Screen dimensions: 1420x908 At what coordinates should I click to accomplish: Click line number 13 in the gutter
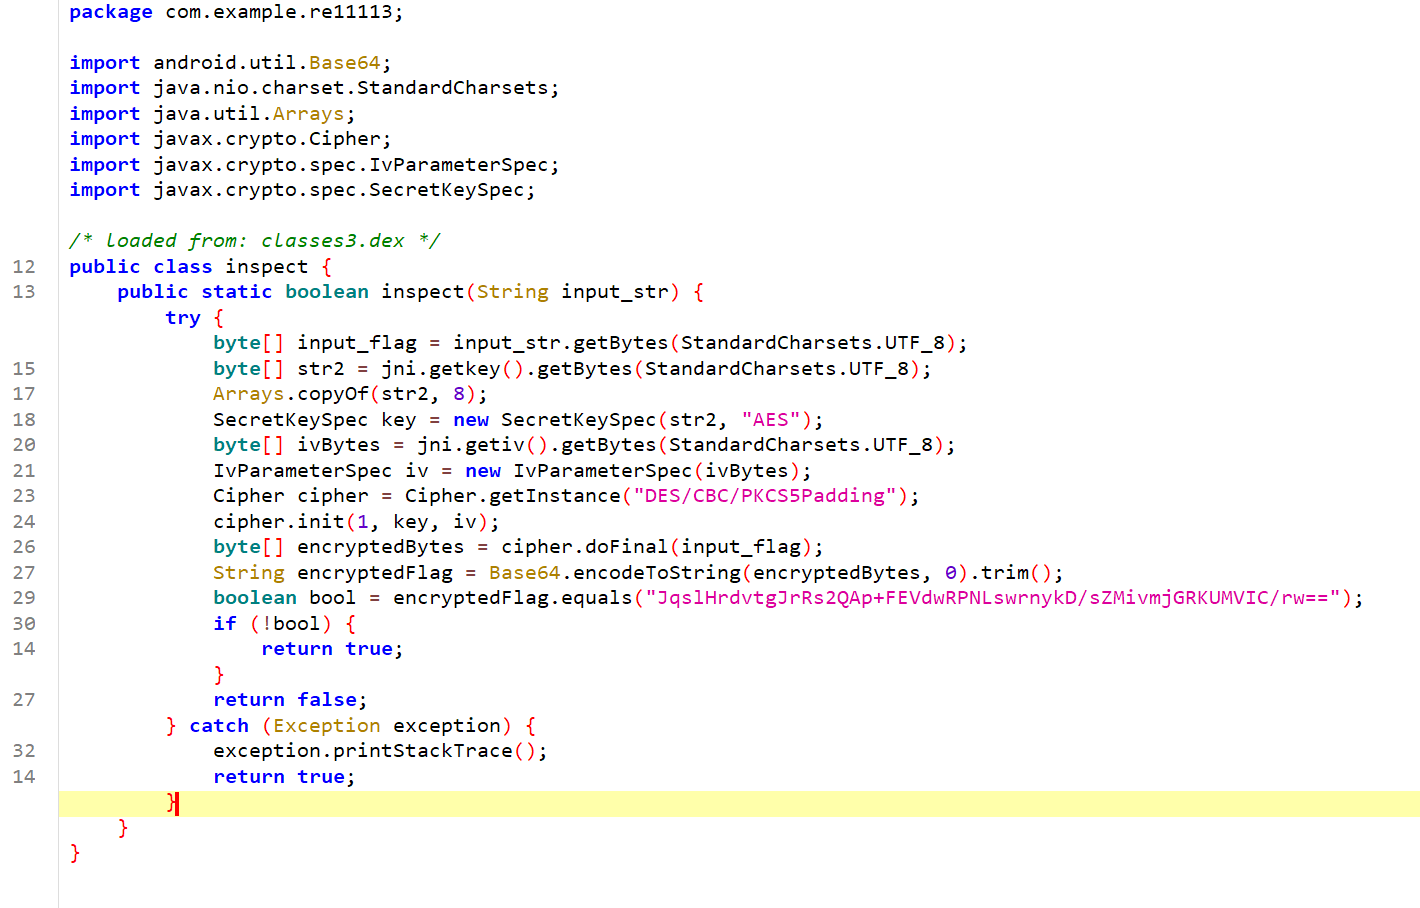[x=24, y=292]
